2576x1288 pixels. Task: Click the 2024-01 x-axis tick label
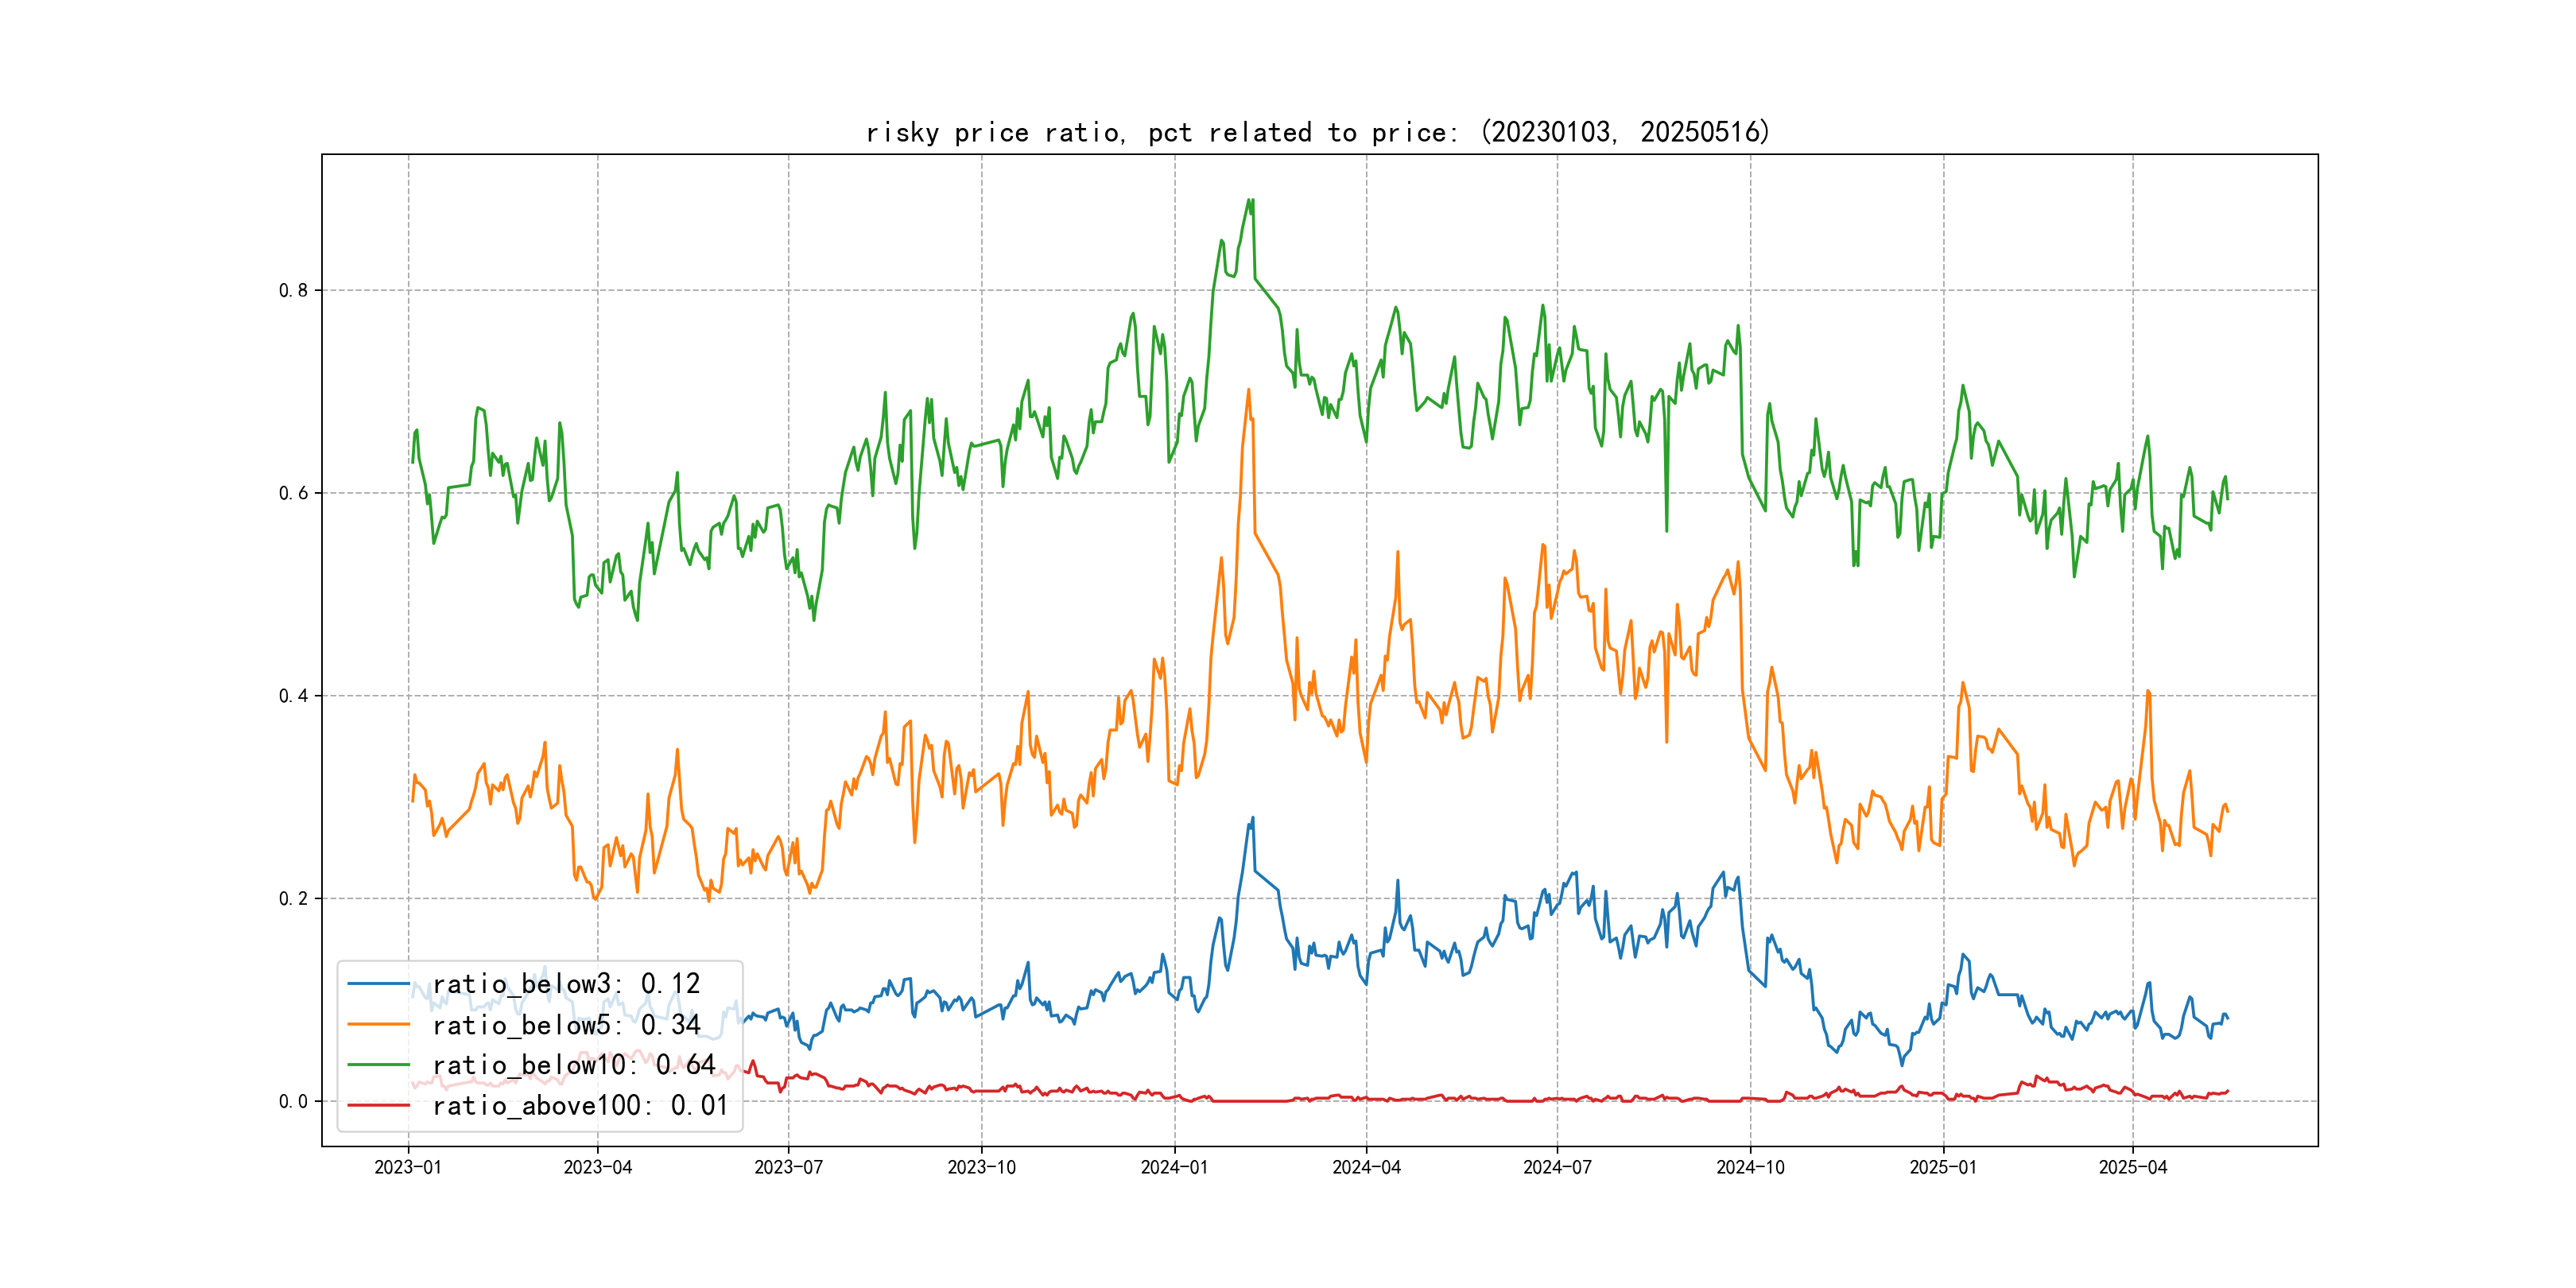1174,1167
